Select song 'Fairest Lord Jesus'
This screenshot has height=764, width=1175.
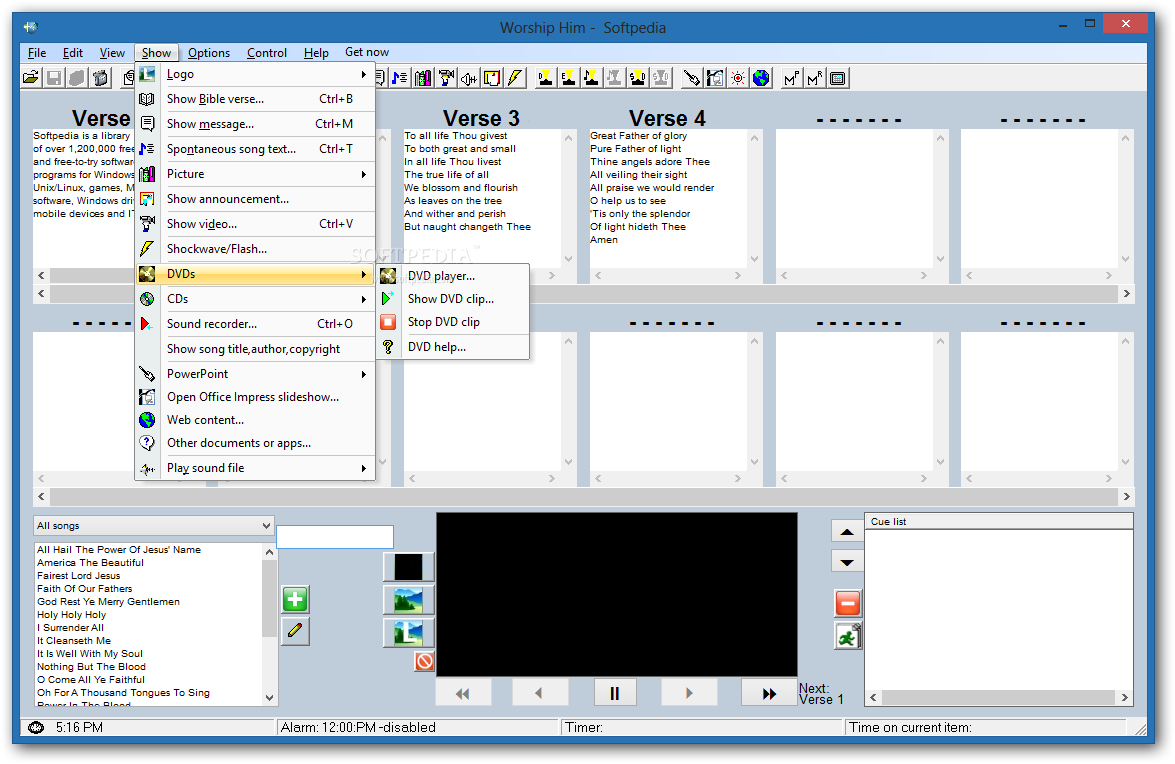pos(79,575)
